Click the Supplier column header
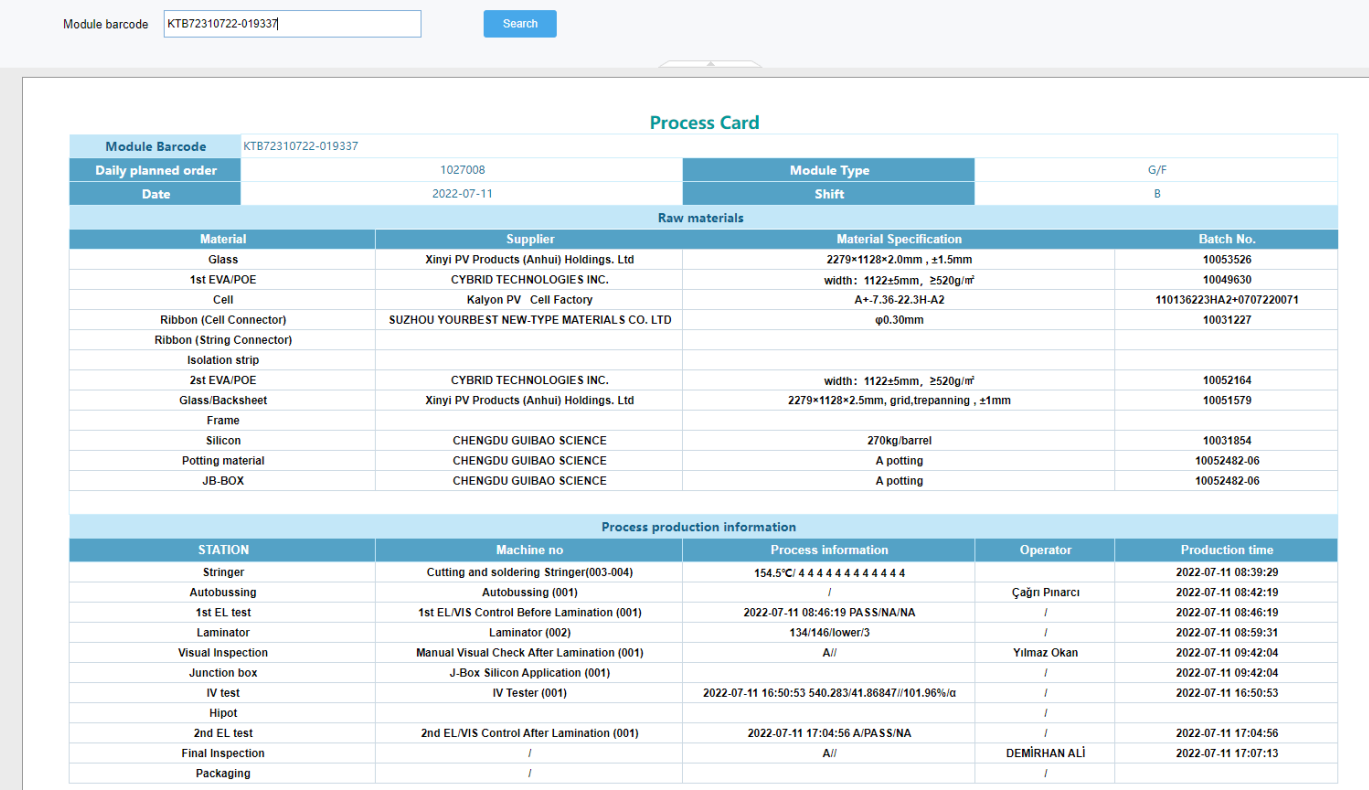This screenshot has height=790, width=1369. click(529, 239)
